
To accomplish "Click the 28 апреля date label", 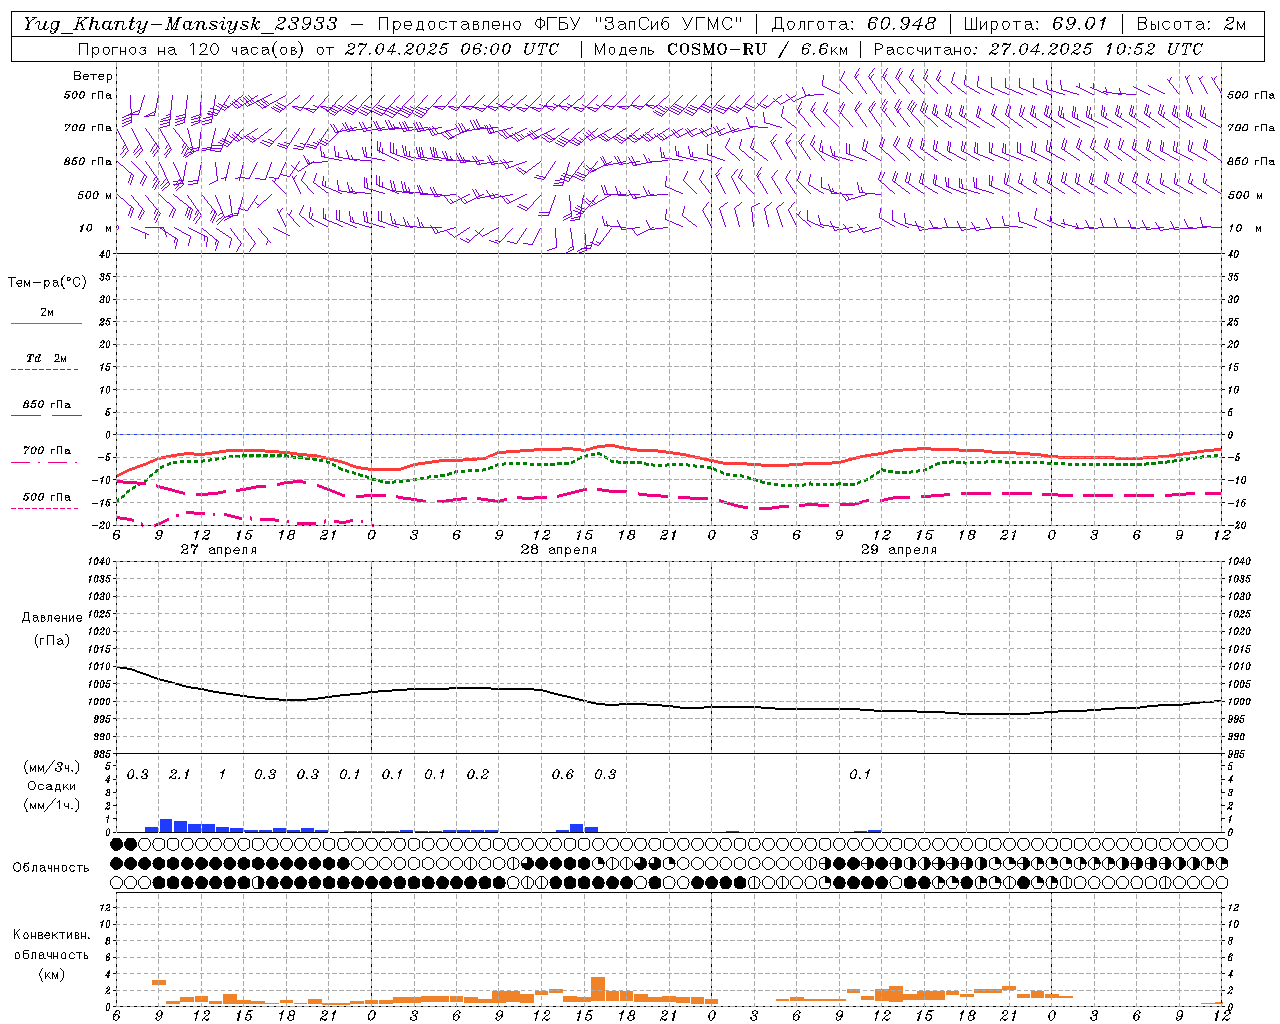I will (558, 550).
